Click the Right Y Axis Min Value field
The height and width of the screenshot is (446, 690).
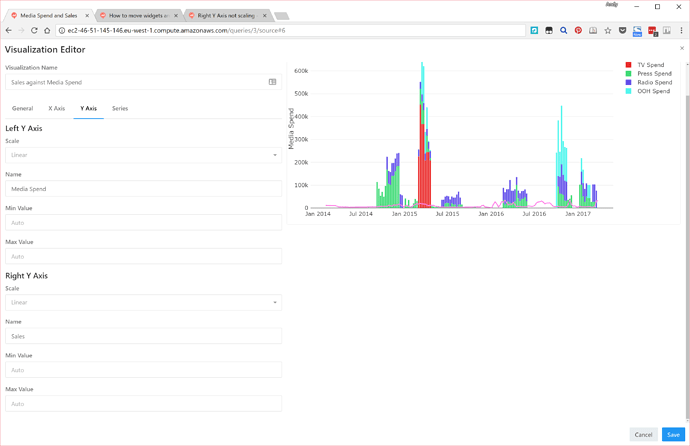(143, 370)
